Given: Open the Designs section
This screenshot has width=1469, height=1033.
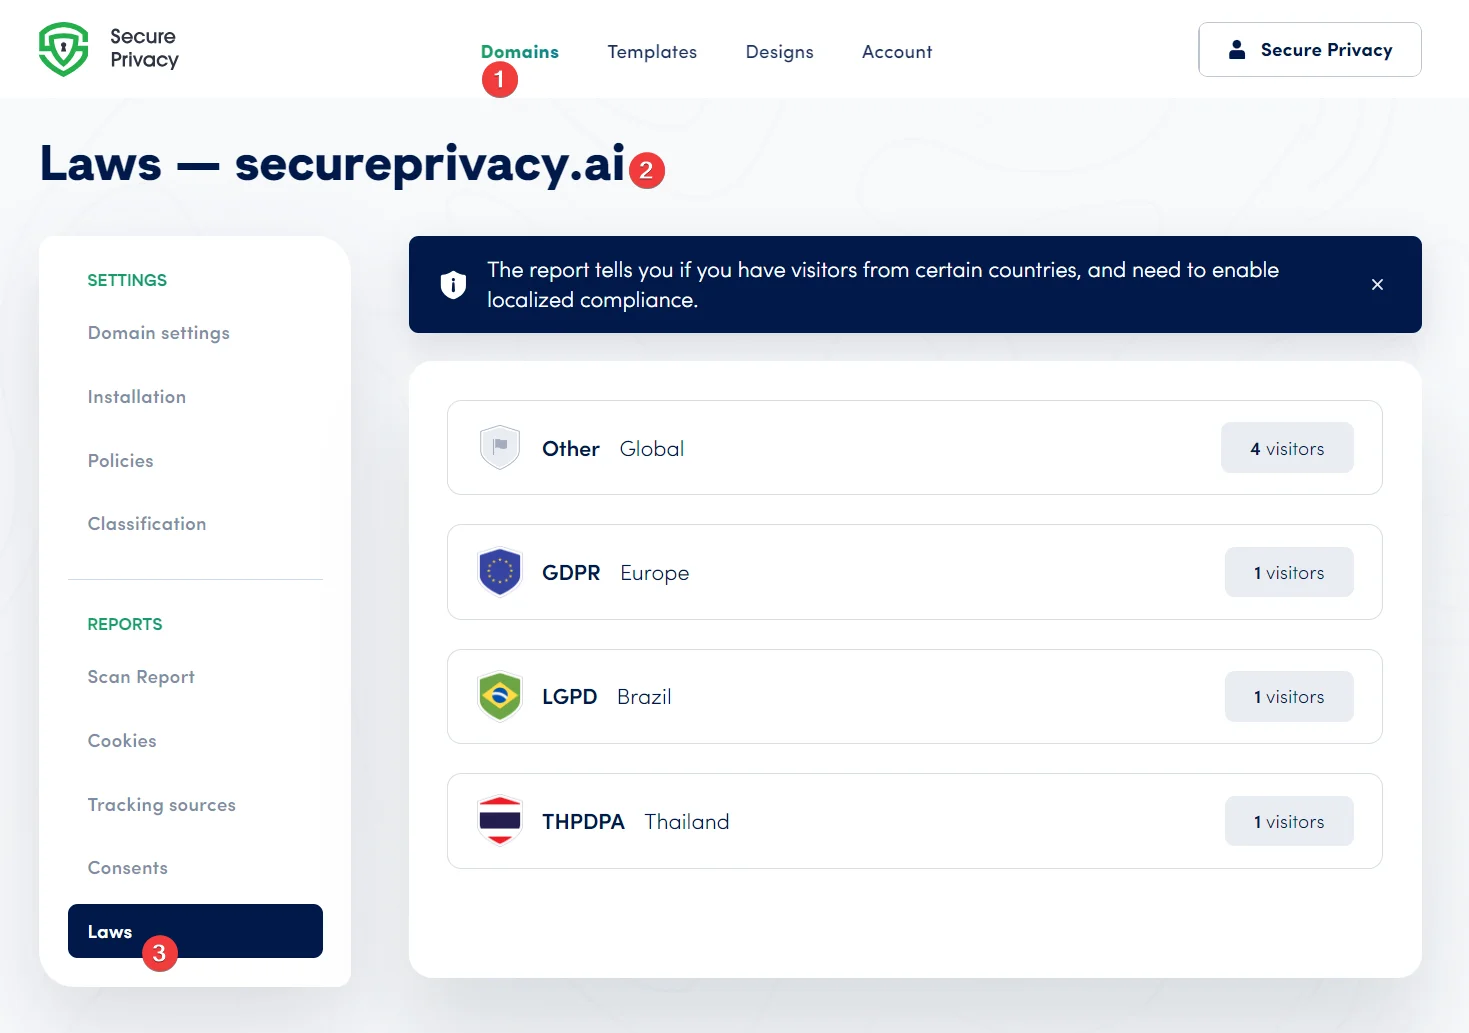Looking at the screenshot, I should [x=779, y=51].
